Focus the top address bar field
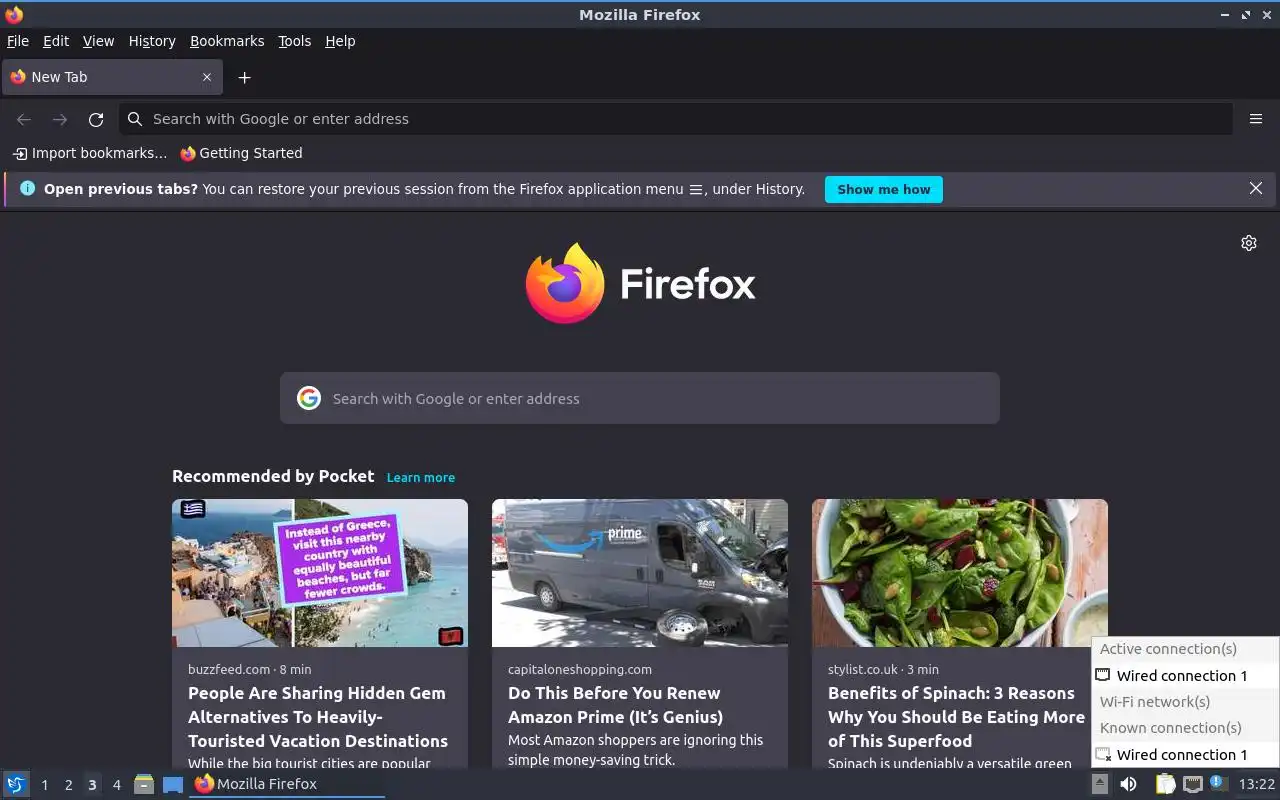1280x800 pixels. [676, 119]
